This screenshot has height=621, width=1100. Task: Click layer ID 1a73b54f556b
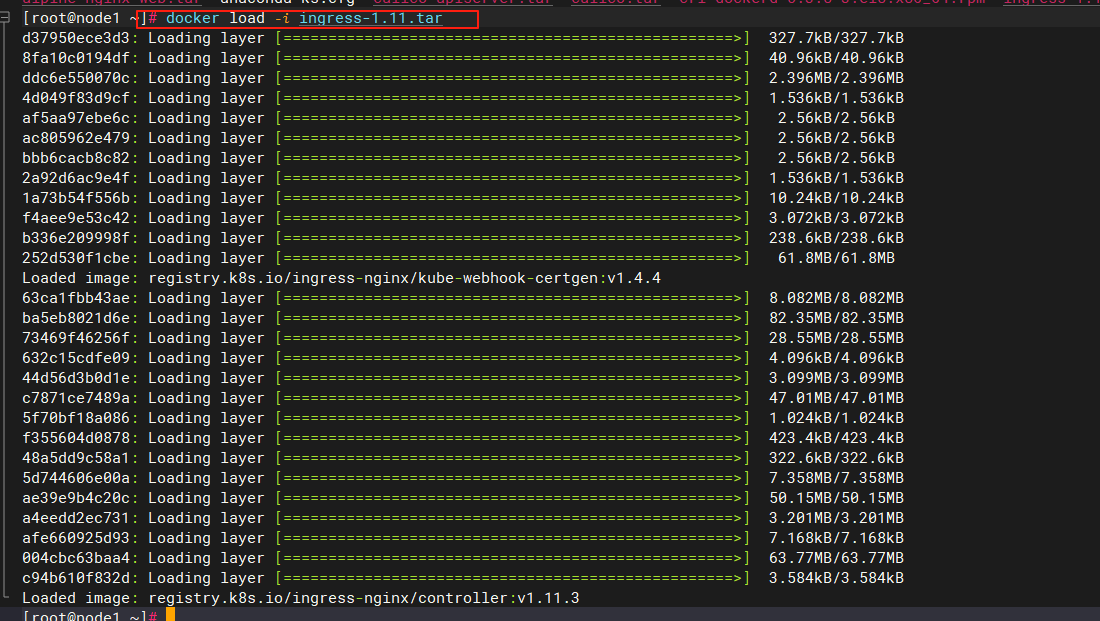pyautogui.click(x=76, y=198)
